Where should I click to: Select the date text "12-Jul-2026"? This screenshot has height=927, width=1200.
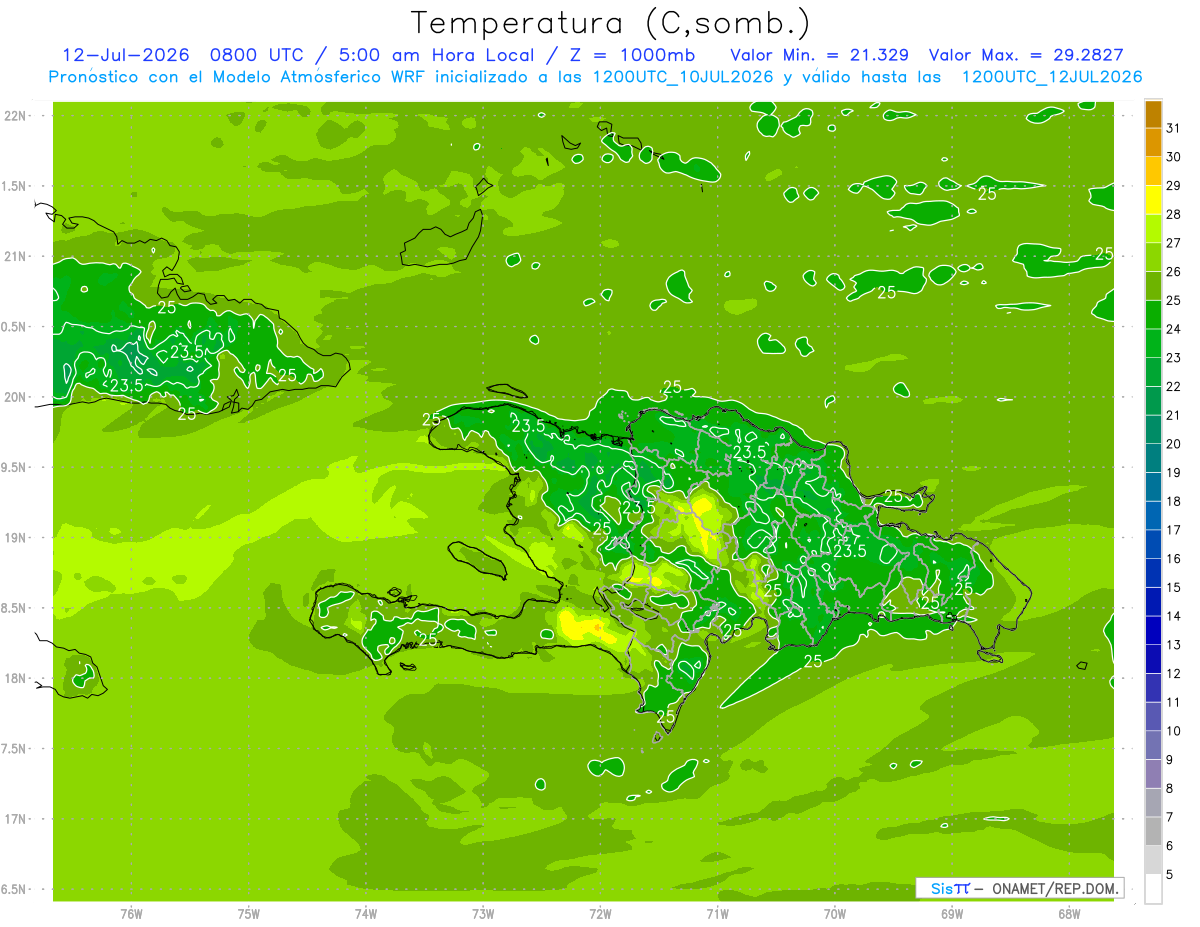pyautogui.click(x=126, y=55)
